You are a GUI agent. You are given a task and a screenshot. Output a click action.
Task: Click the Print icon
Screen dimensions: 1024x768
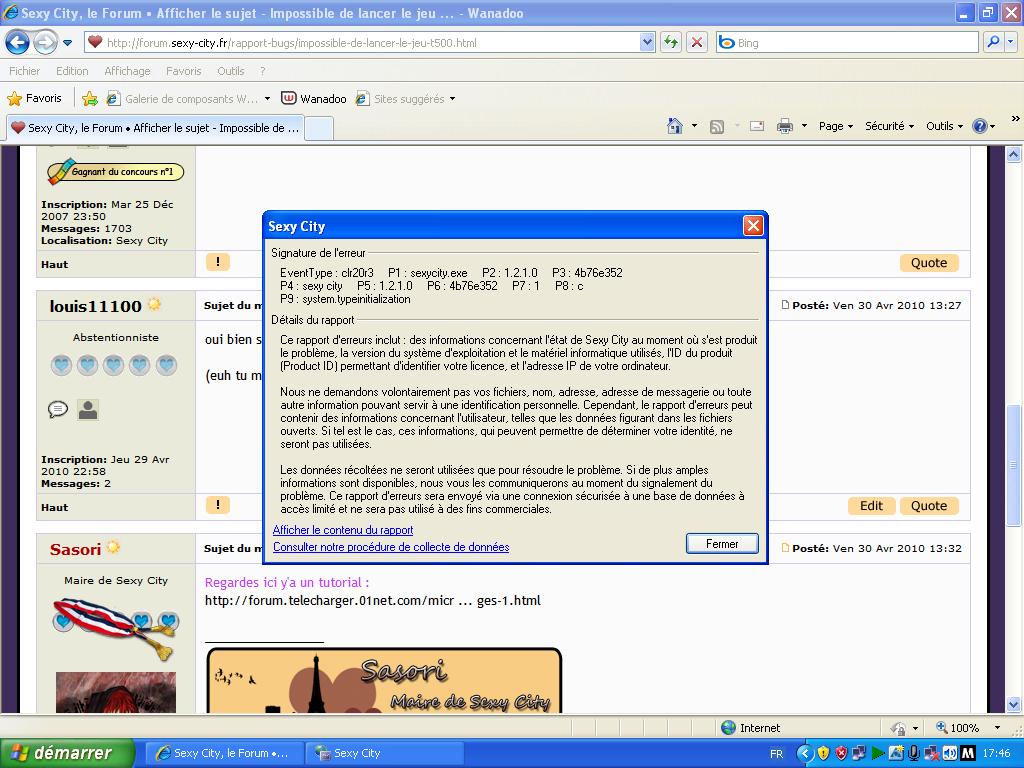pos(784,126)
